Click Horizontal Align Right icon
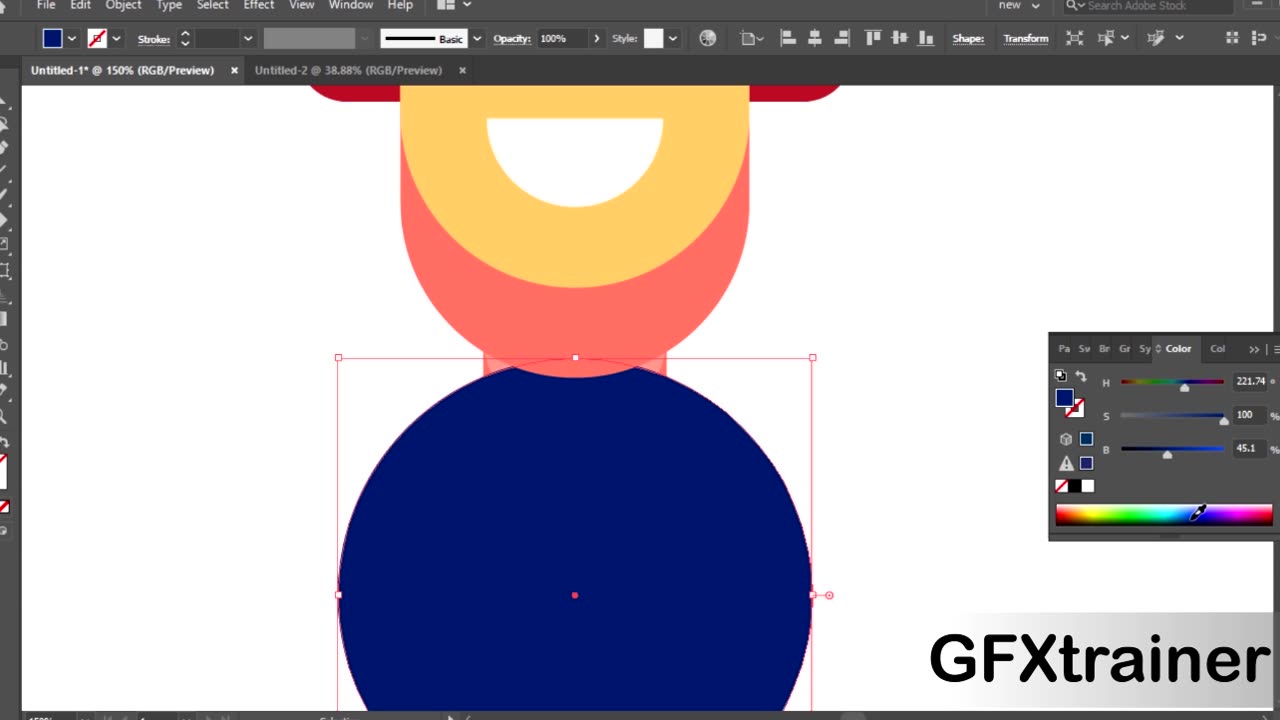 point(841,38)
